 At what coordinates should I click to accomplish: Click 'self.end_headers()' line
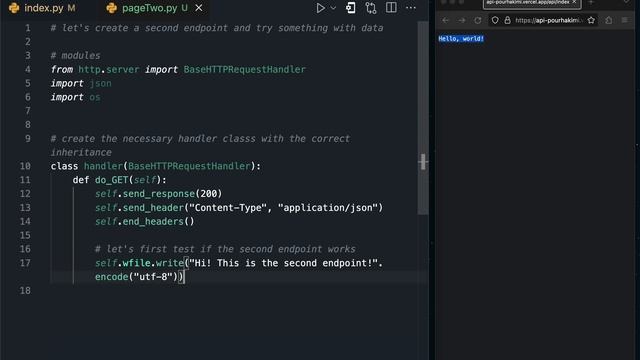[144, 221]
